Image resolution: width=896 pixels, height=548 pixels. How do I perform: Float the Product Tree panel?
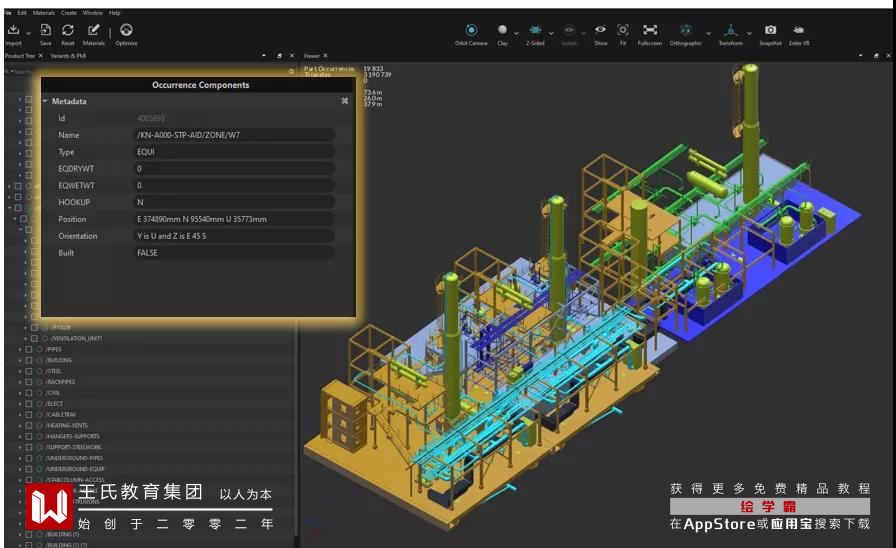click(x=279, y=56)
